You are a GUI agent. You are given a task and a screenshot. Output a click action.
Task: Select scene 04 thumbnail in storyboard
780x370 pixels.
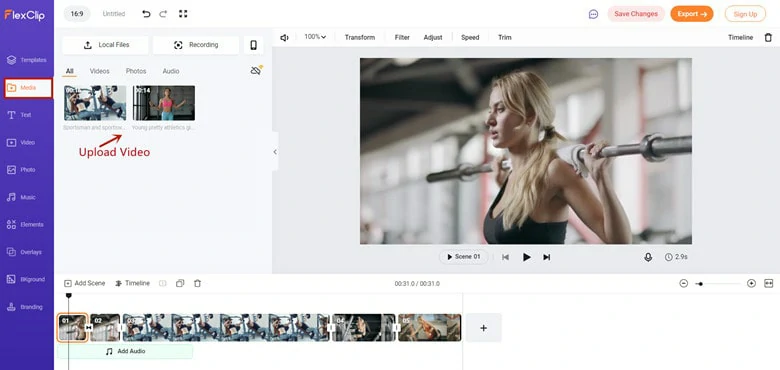click(364, 327)
